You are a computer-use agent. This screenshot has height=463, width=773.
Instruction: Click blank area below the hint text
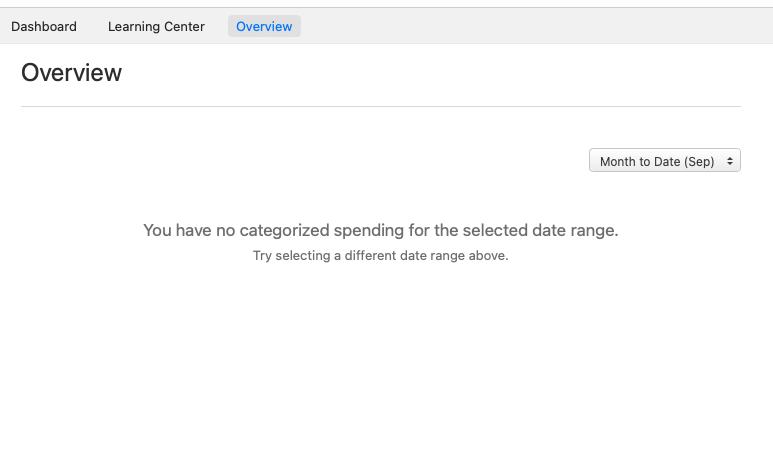coord(380,350)
